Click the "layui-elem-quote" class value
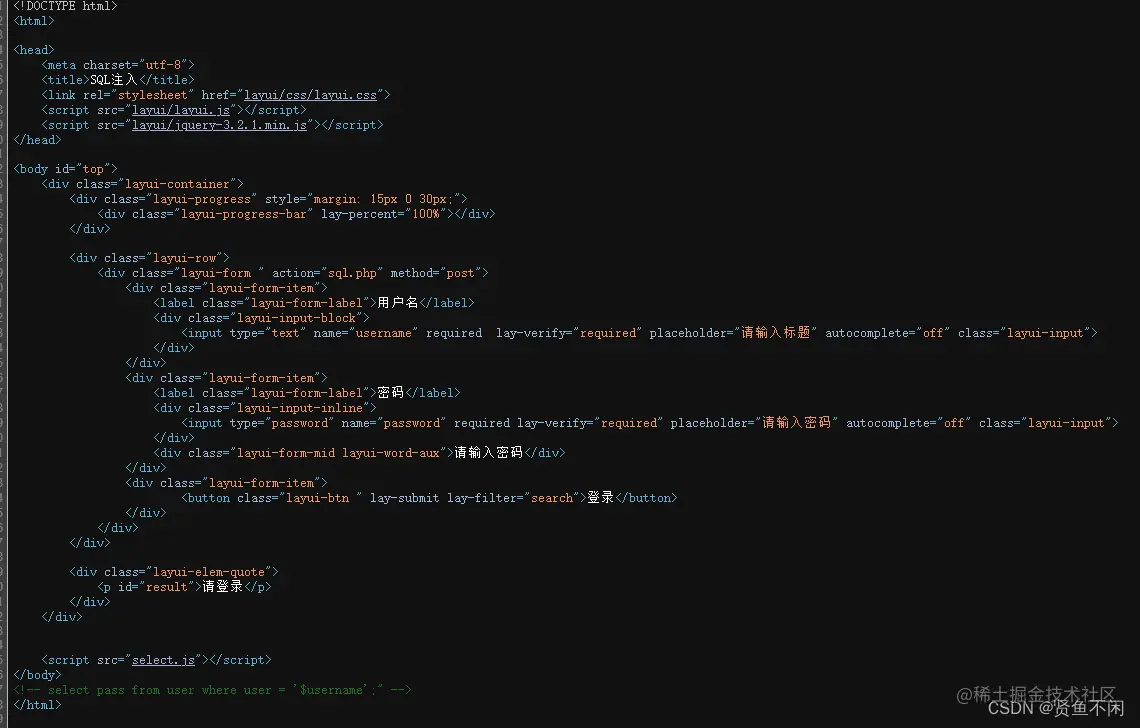Screen dimensions: 1140x728 click(x=209, y=572)
